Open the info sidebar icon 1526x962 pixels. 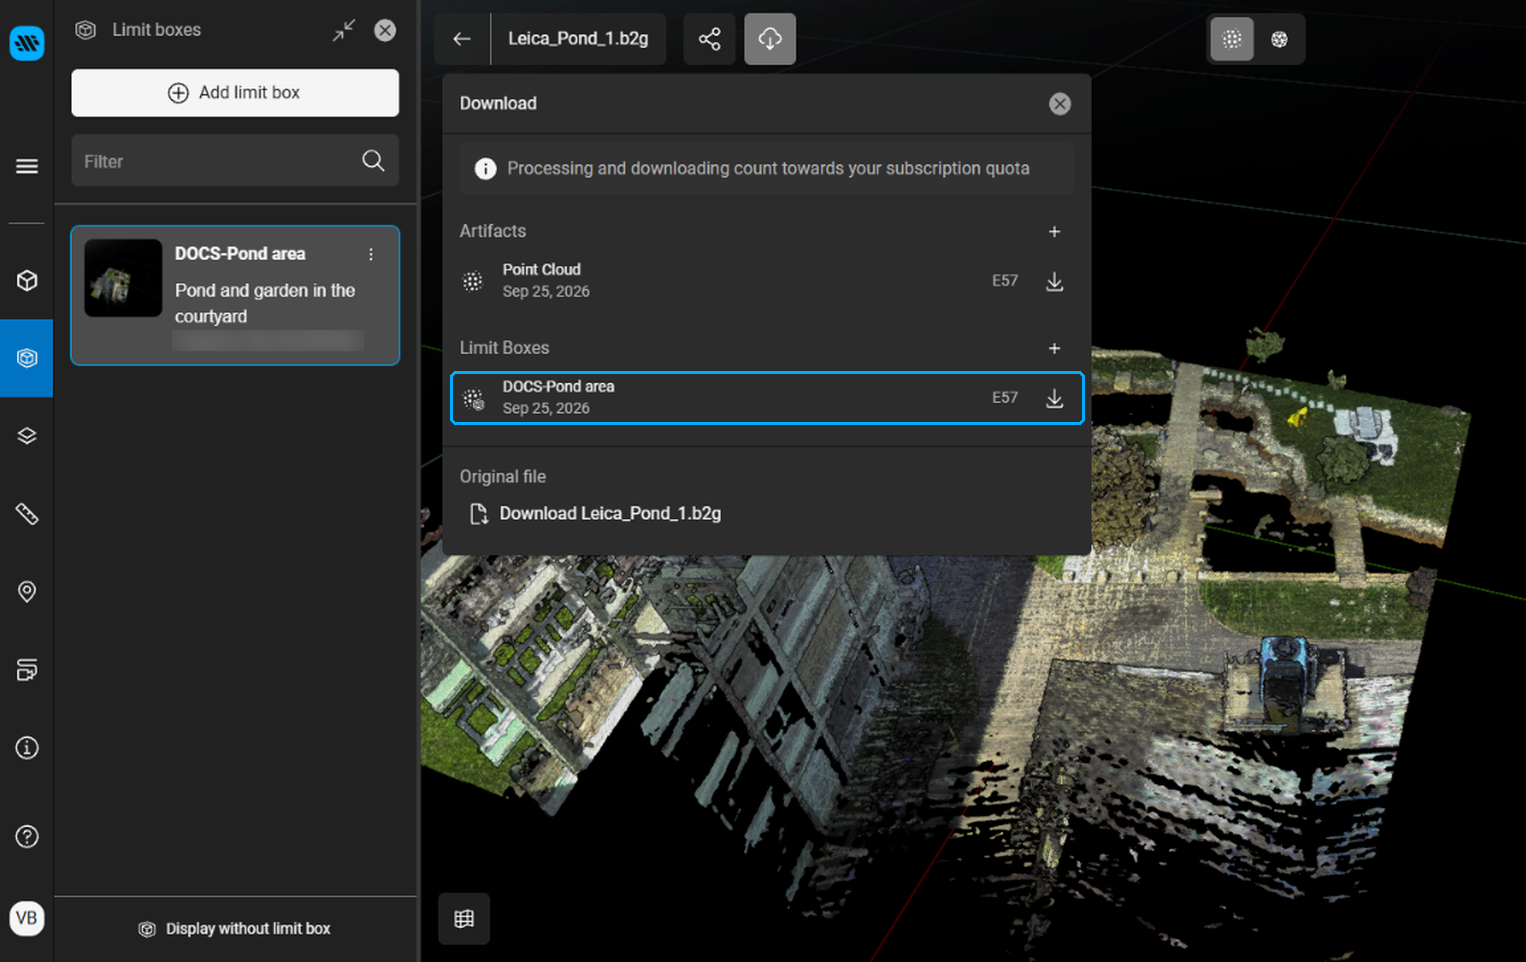coord(27,748)
